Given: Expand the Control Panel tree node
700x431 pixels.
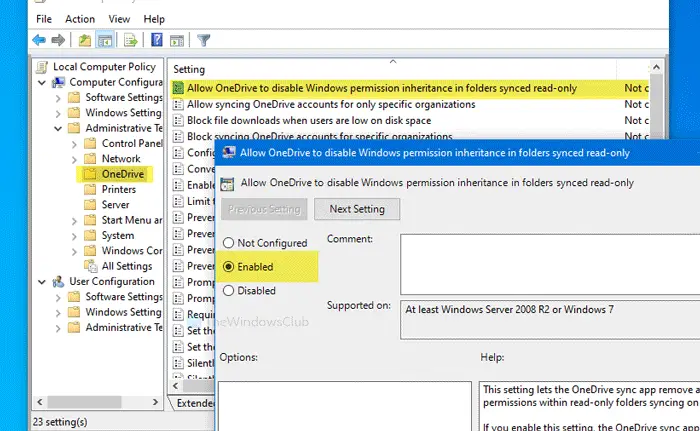Looking at the screenshot, I should [x=74, y=144].
